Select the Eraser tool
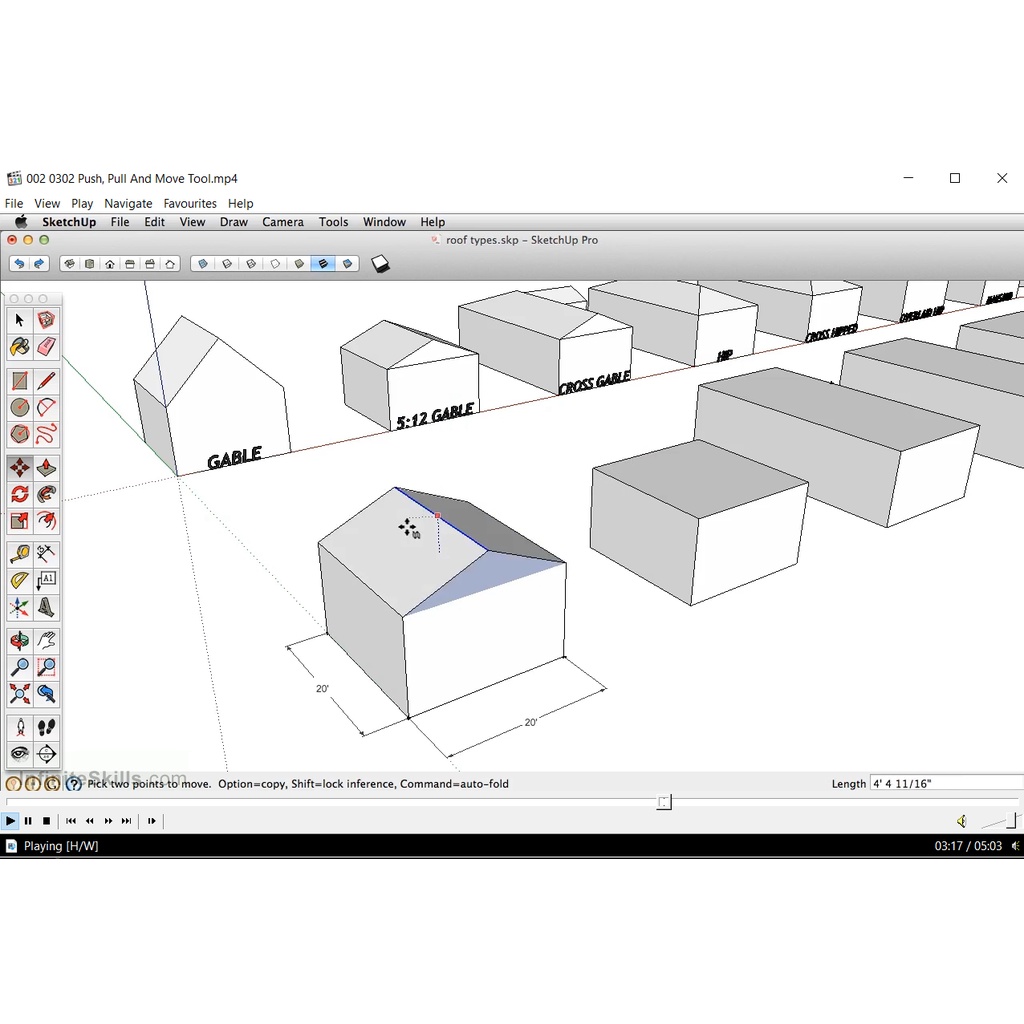 tap(46, 347)
